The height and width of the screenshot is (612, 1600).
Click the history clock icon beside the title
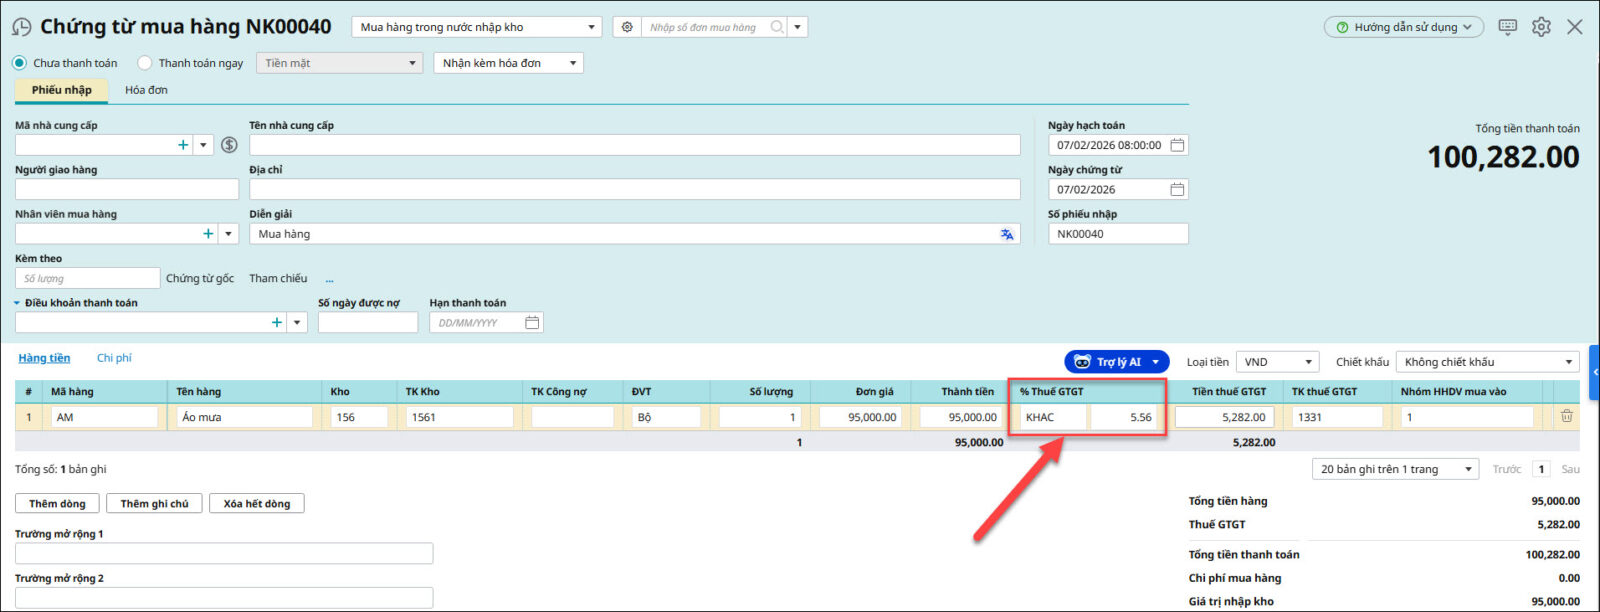point(21,27)
